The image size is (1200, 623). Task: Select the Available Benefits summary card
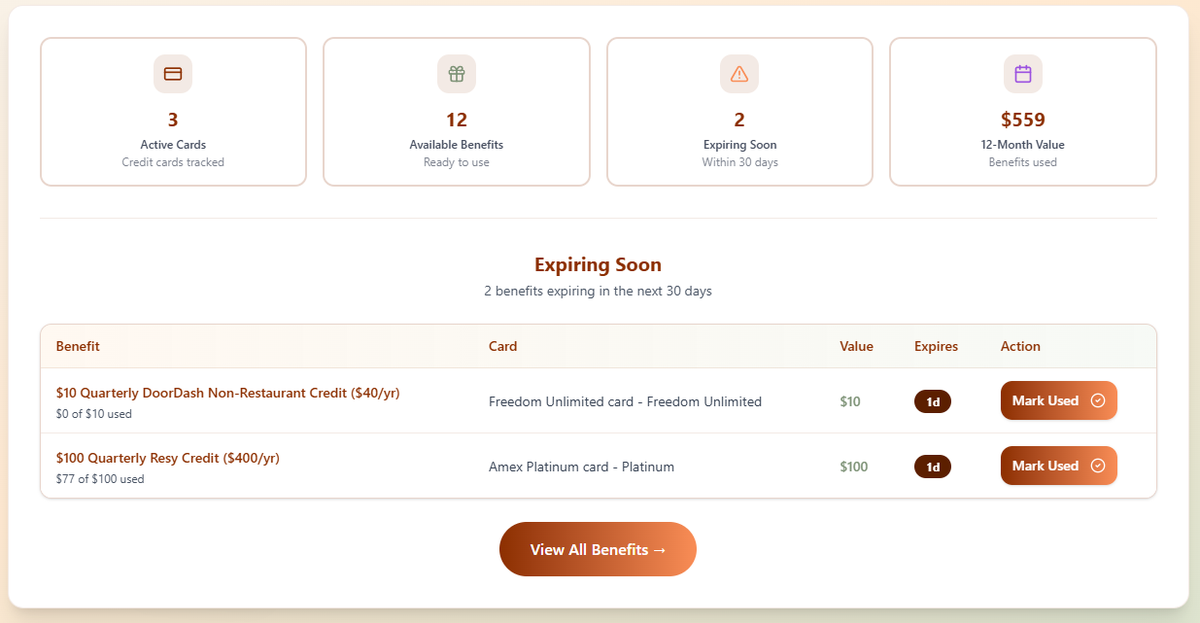click(x=456, y=111)
